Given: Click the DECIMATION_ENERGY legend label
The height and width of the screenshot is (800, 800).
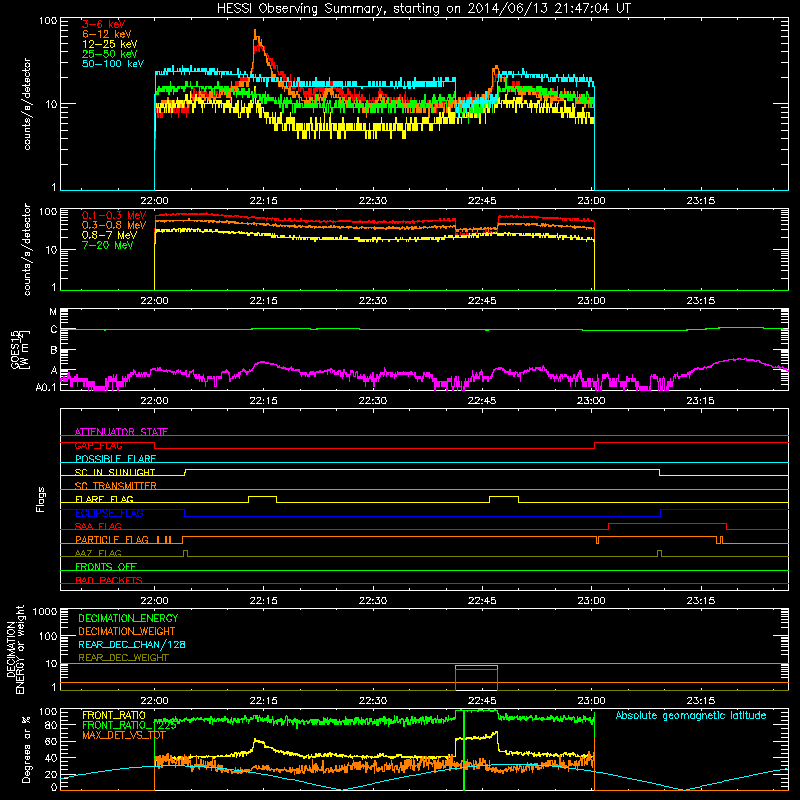Looking at the screenshot, I should [128, 618].
